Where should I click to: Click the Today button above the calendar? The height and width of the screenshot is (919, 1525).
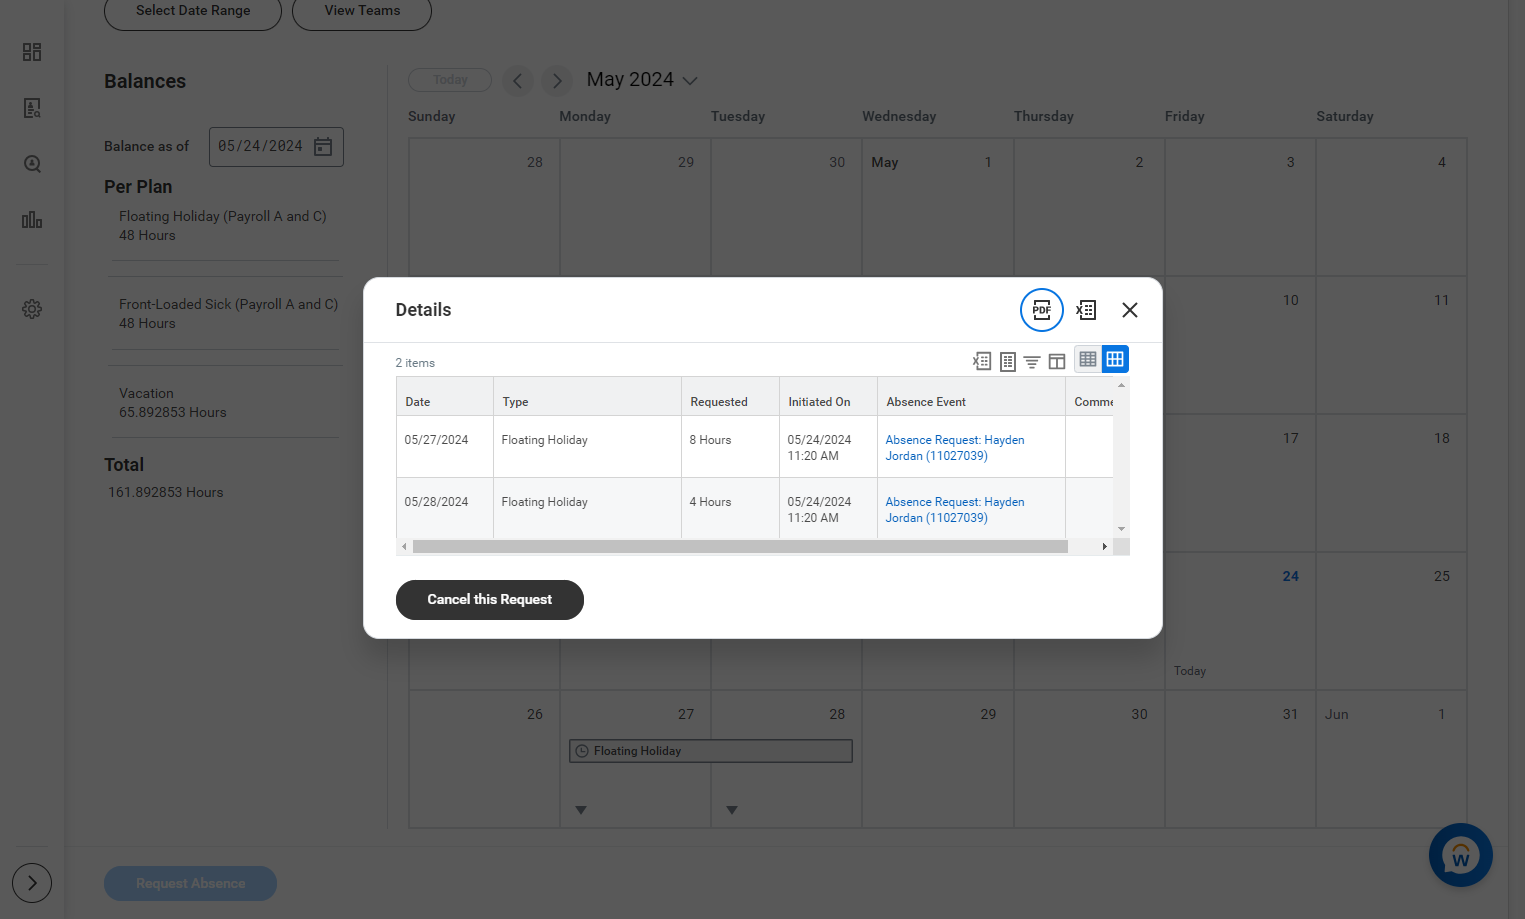click(x=450, y=80)
